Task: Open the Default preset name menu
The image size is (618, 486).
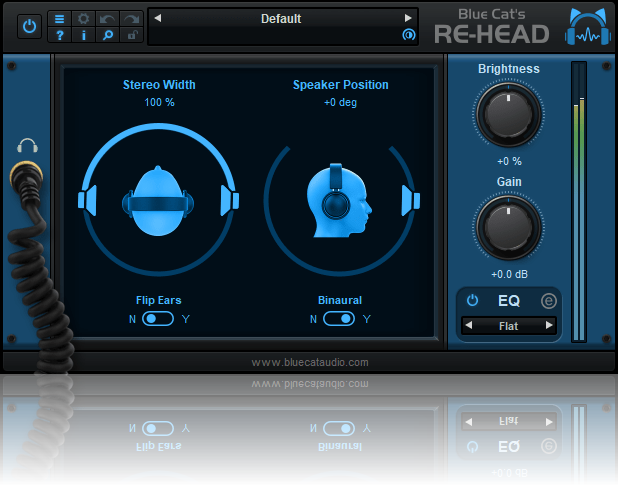Action: [281, 18]
